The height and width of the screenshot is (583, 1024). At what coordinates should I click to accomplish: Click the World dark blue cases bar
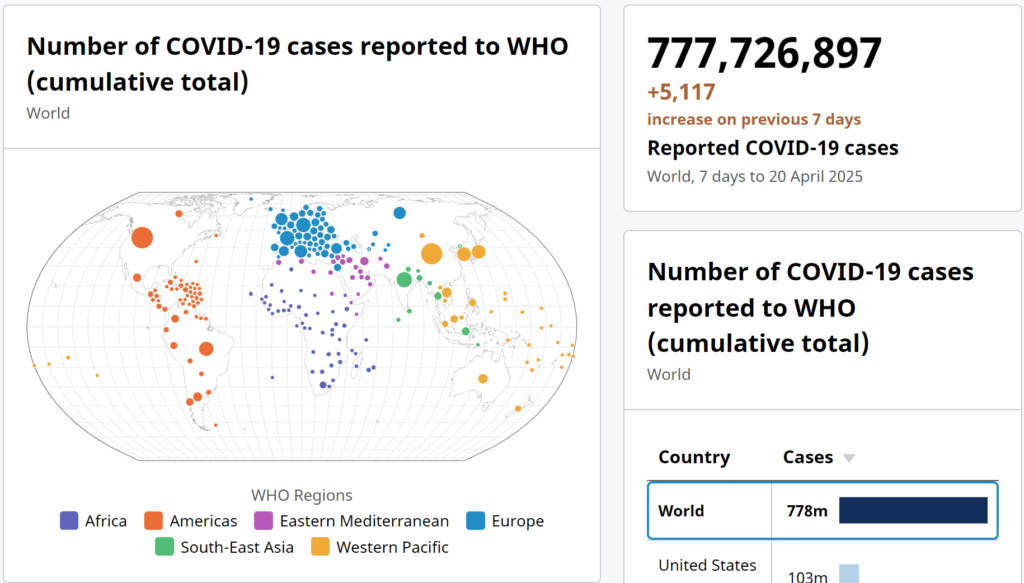913,511
